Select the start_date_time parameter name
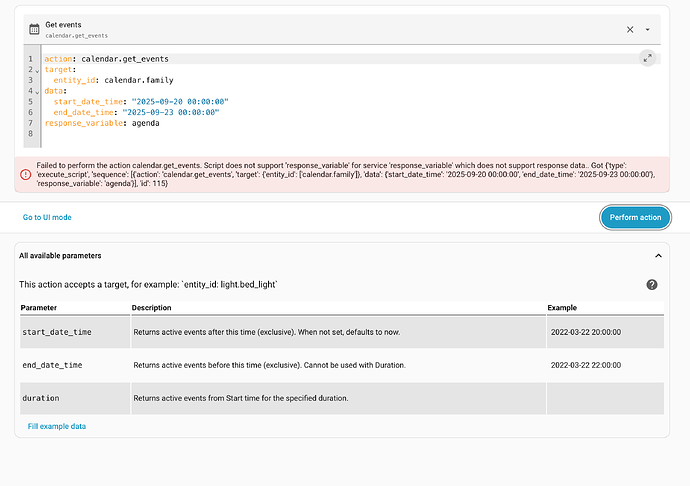690x486 pixels. [57, 331]
